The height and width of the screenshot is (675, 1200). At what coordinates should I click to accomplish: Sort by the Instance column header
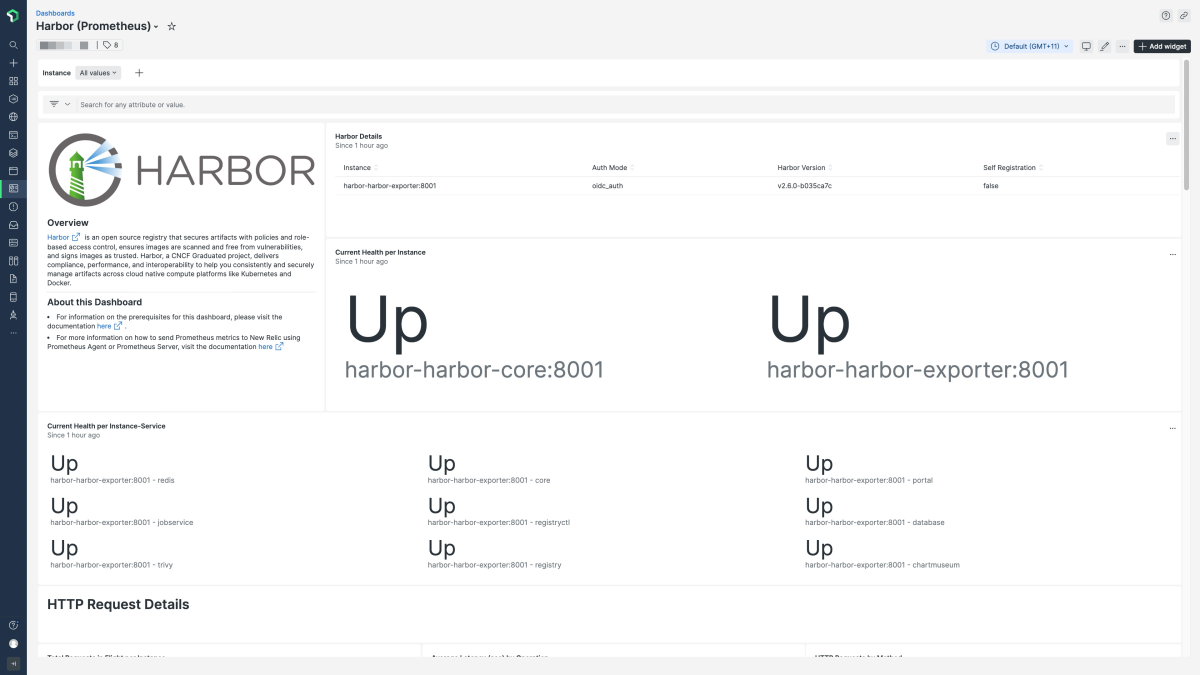pyautogui.click(x=361, y=167)
